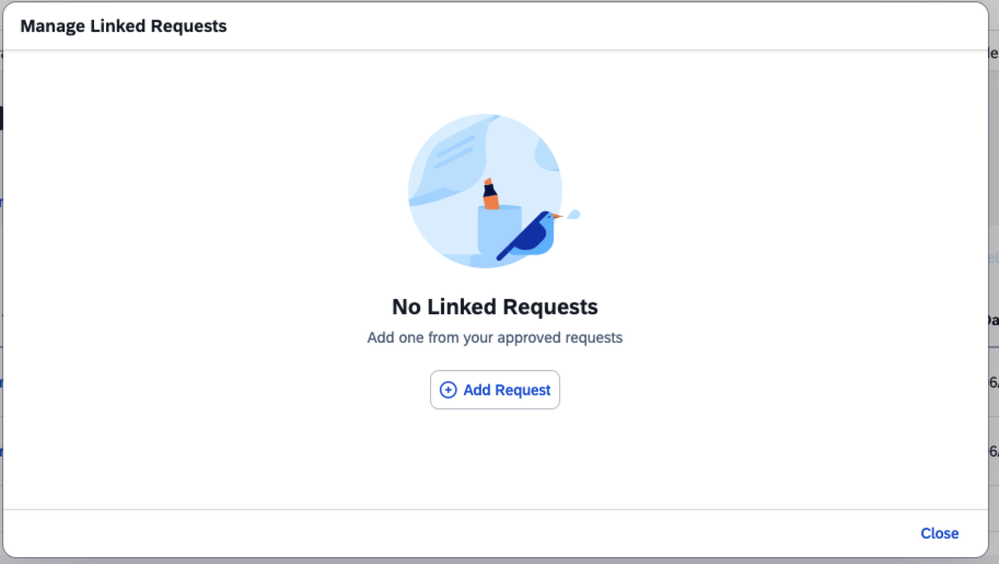Click the light blue cup in the illustration
The image size is (999, 564).
500,230
